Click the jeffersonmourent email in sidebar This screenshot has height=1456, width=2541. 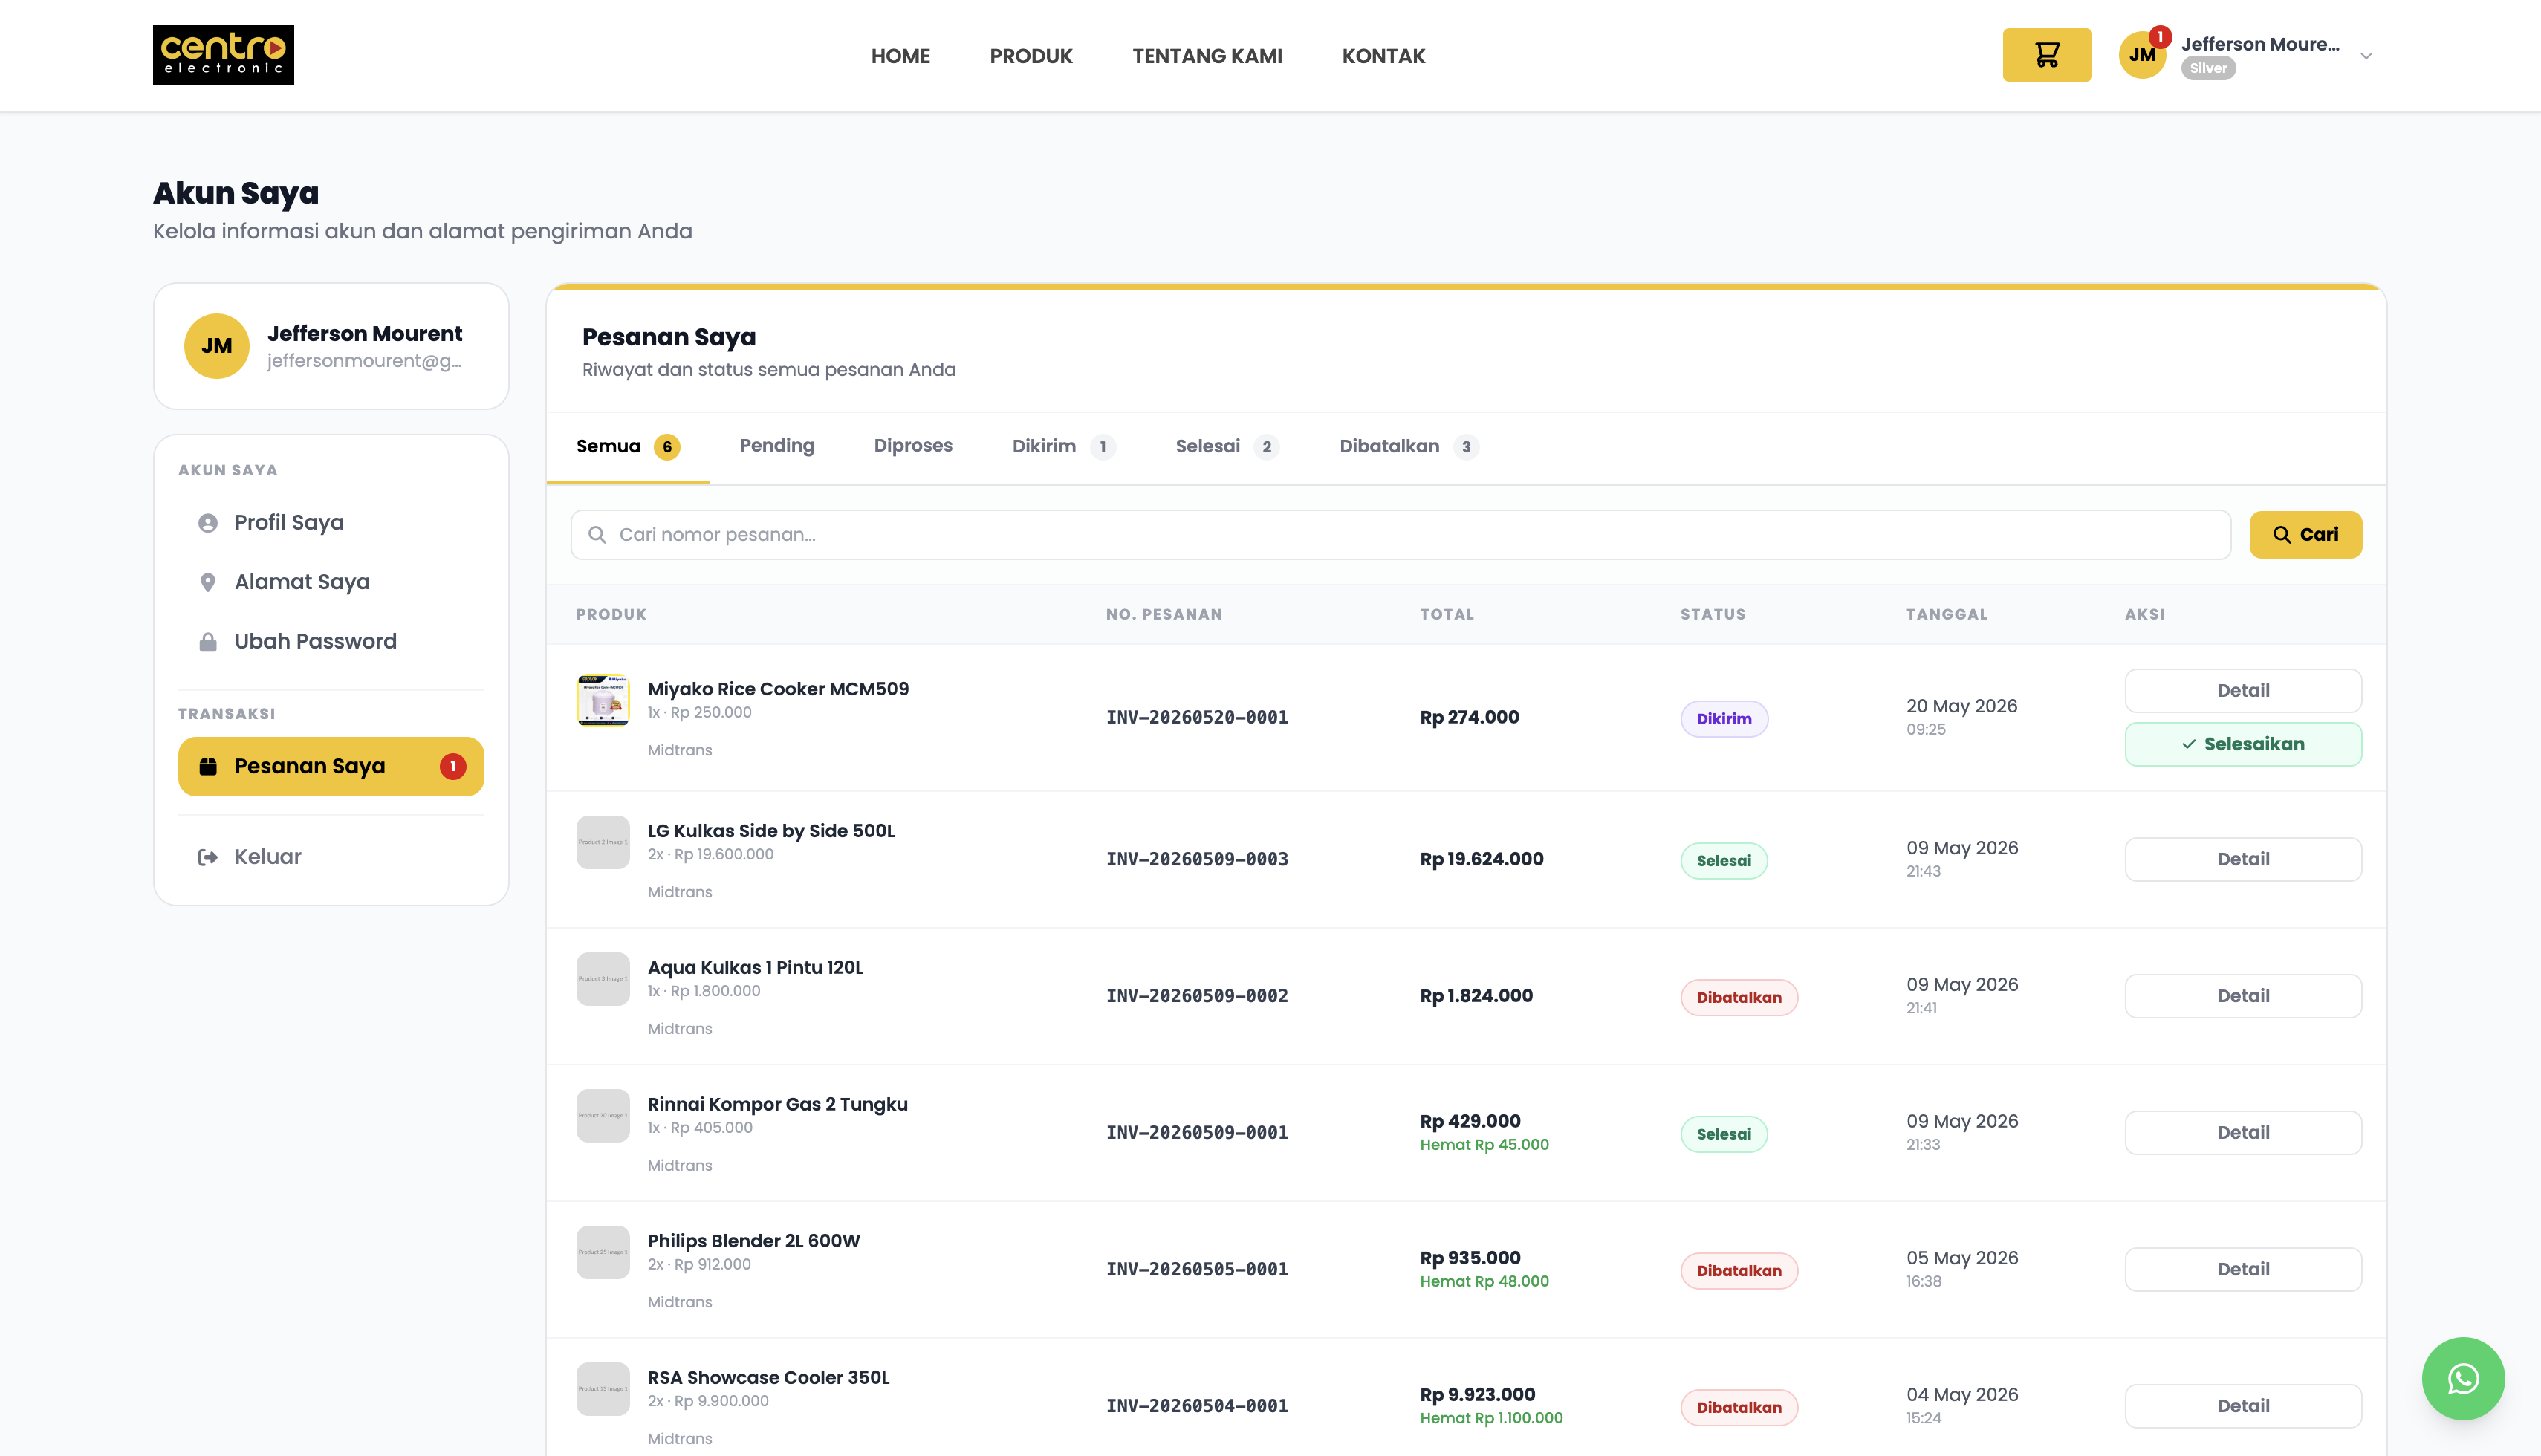point(365,361)
